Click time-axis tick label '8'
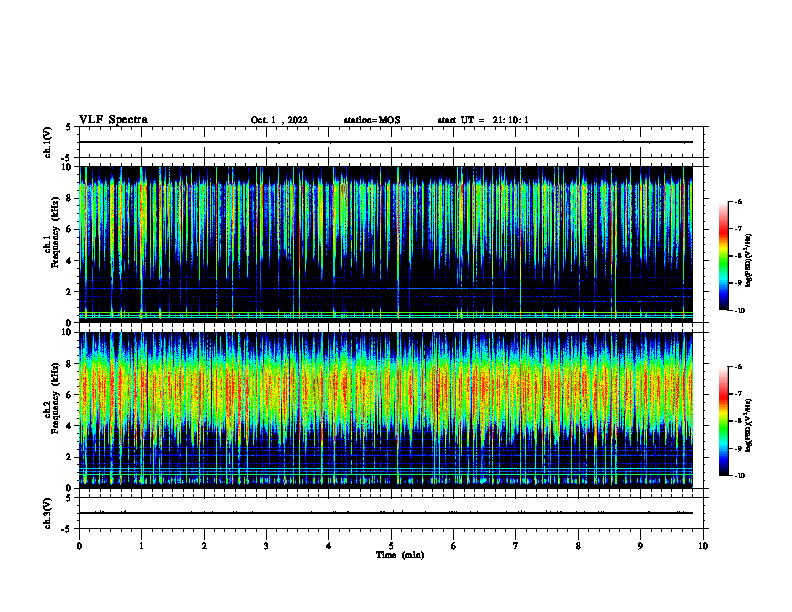Image resolution: width=792 pixels, height=612 pixels. [578, 546]
